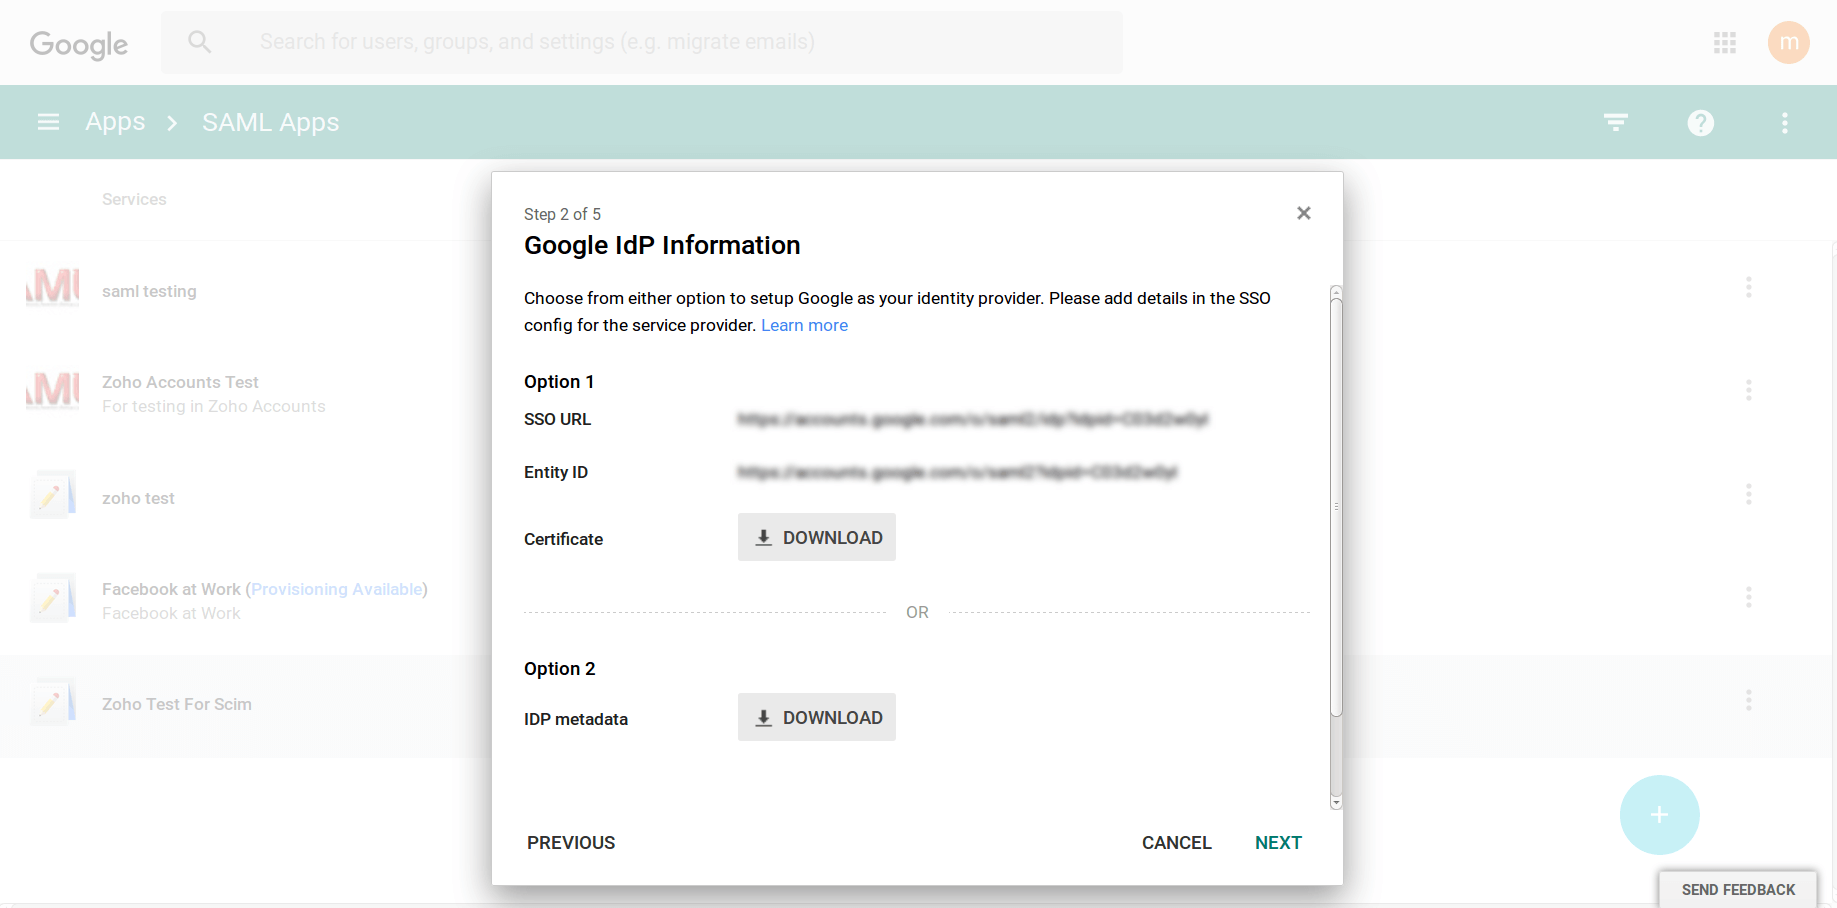
Task: Open options menu for Facebook at Work
Action: pos(1748,597)
